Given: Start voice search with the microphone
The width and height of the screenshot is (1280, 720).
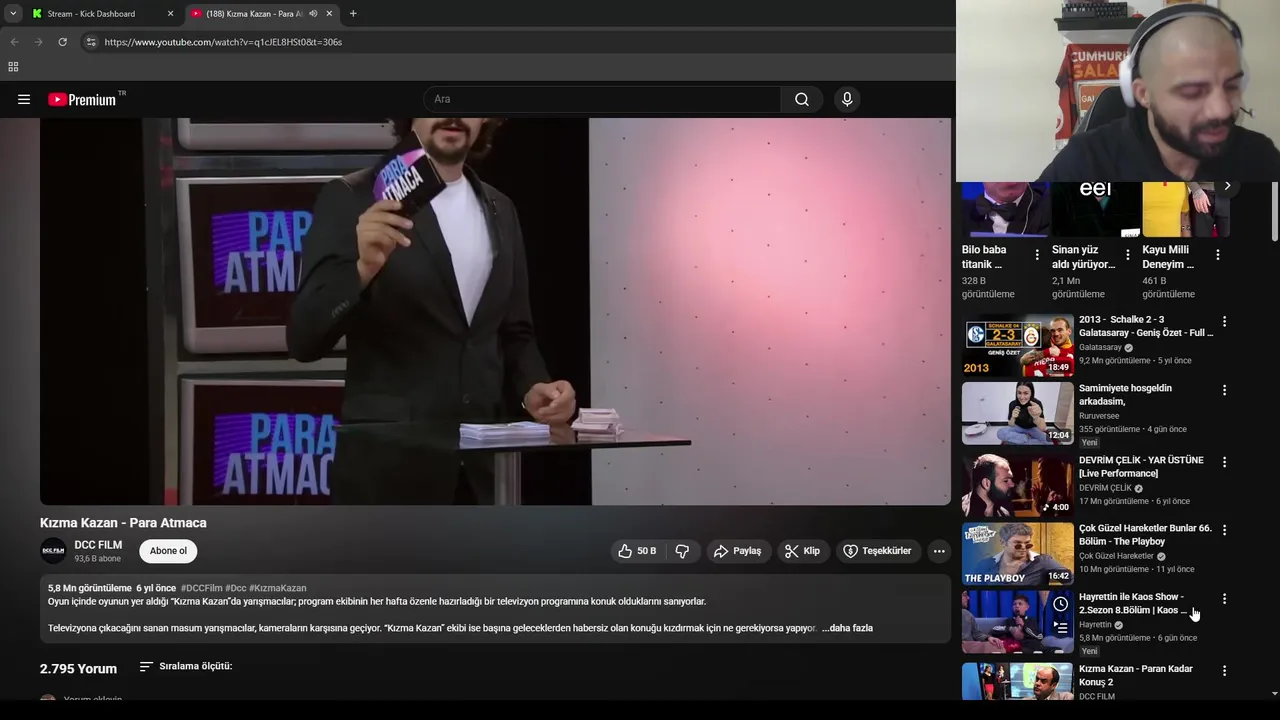Looking at the screenshot, I should coord(847,99).
